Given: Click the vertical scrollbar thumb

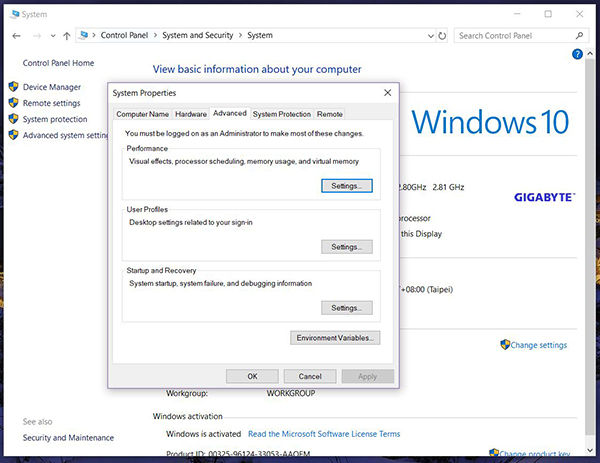Looking at the screenshot, I should [590, 245].
